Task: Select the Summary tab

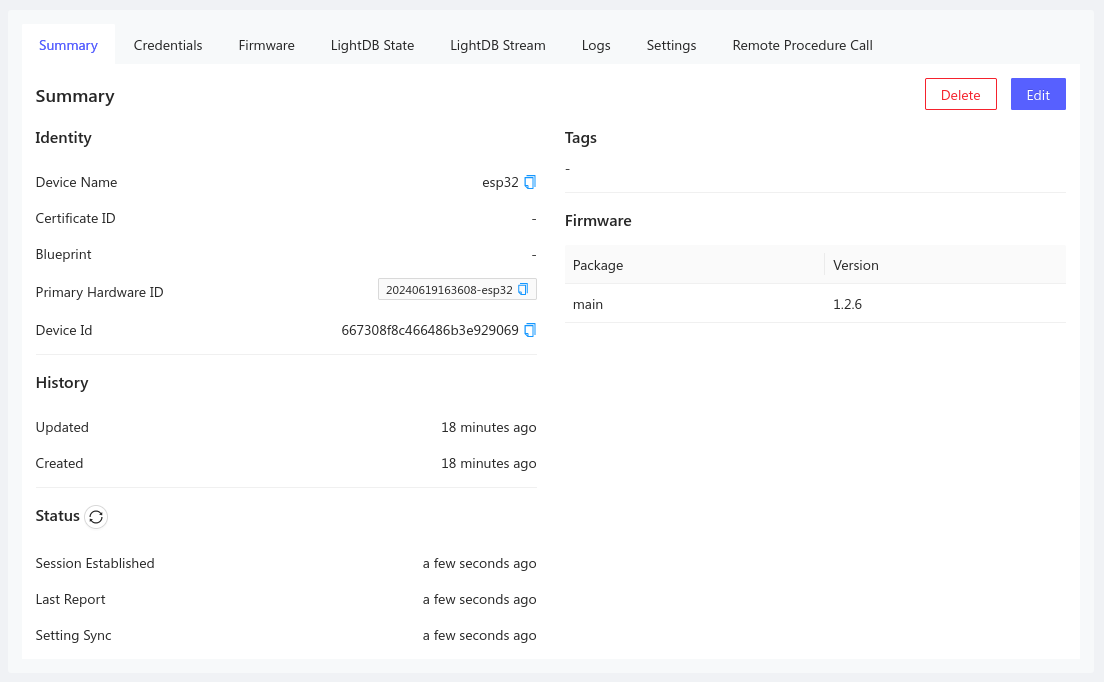Action: [x=67, y=45]
